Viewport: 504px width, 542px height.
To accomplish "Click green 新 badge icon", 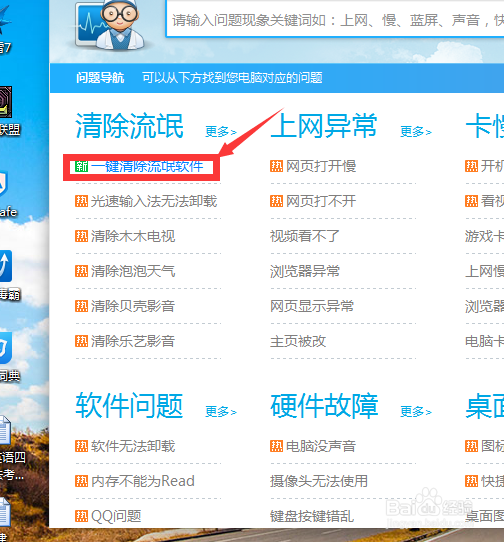I will pos(82,167).
